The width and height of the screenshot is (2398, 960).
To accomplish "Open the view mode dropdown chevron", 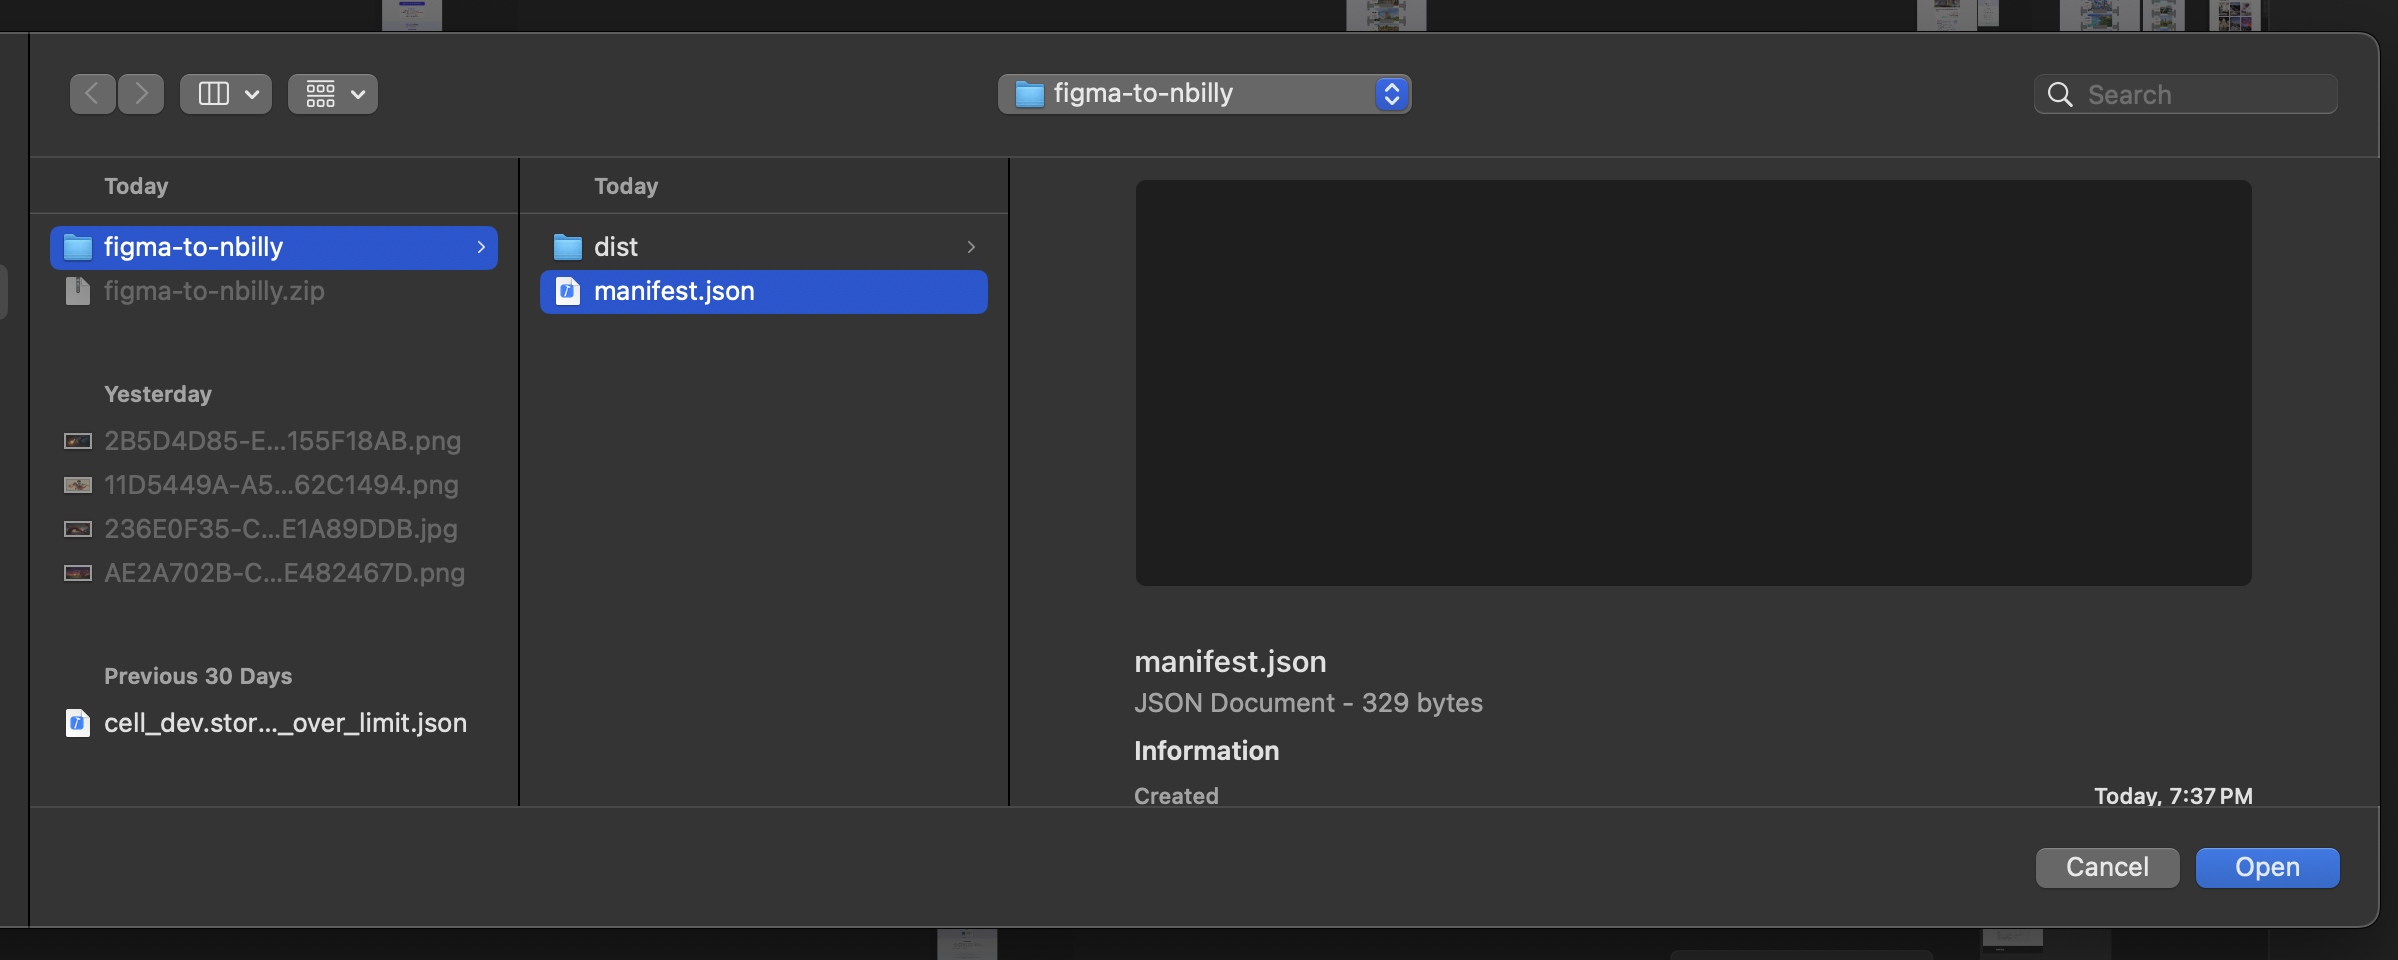I will tap(252, 94).
